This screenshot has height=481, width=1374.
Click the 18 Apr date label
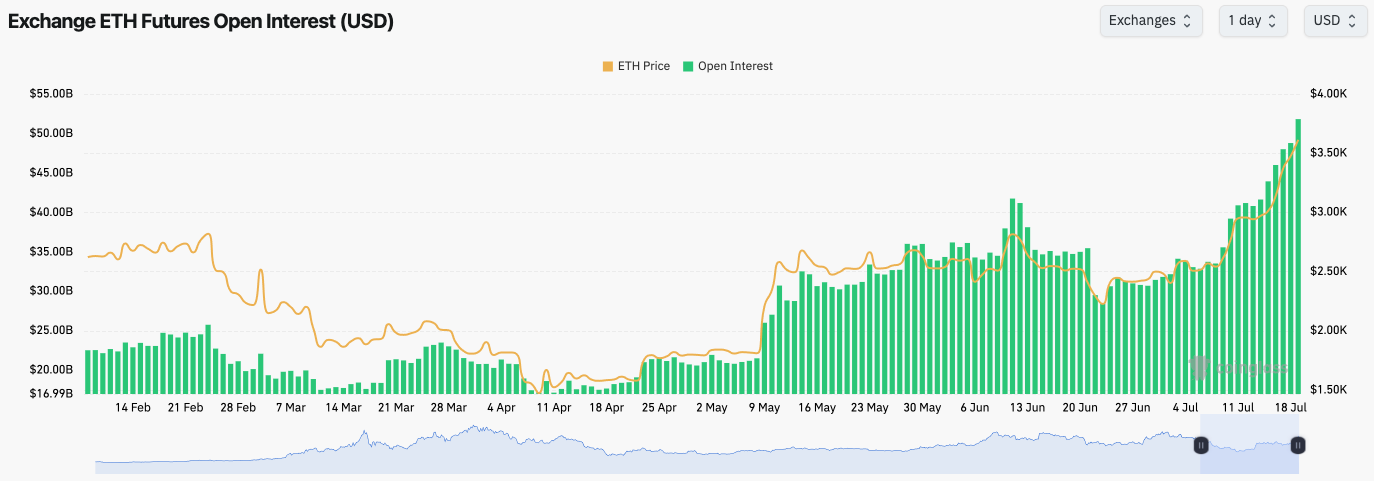tap(606, 408)
